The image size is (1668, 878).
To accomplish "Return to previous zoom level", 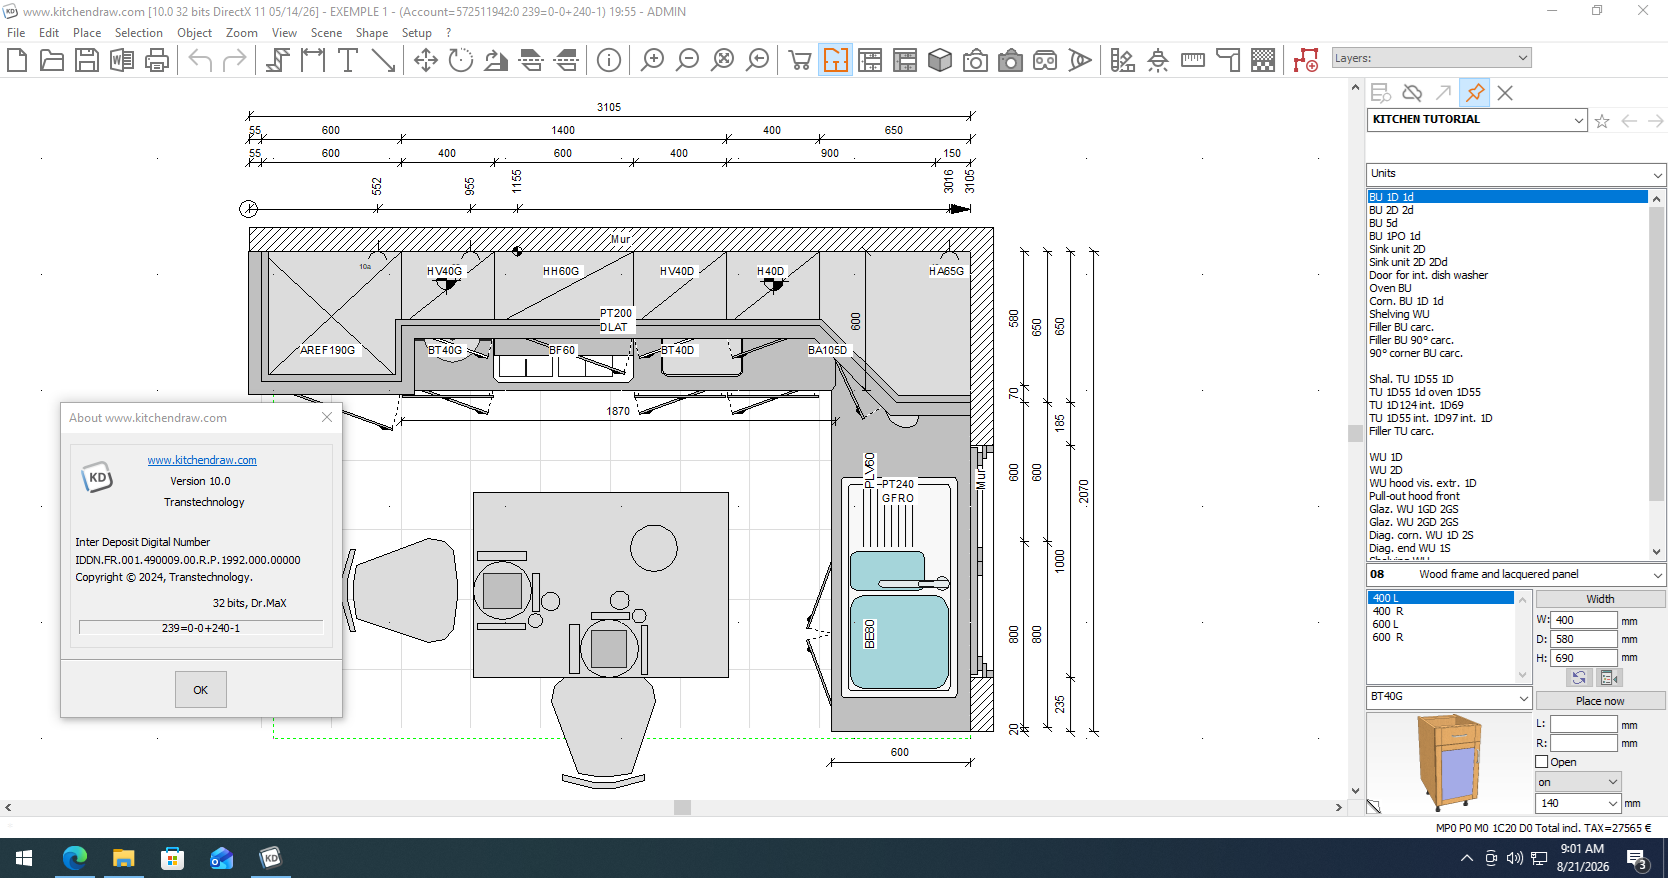I will click(757, 60).
